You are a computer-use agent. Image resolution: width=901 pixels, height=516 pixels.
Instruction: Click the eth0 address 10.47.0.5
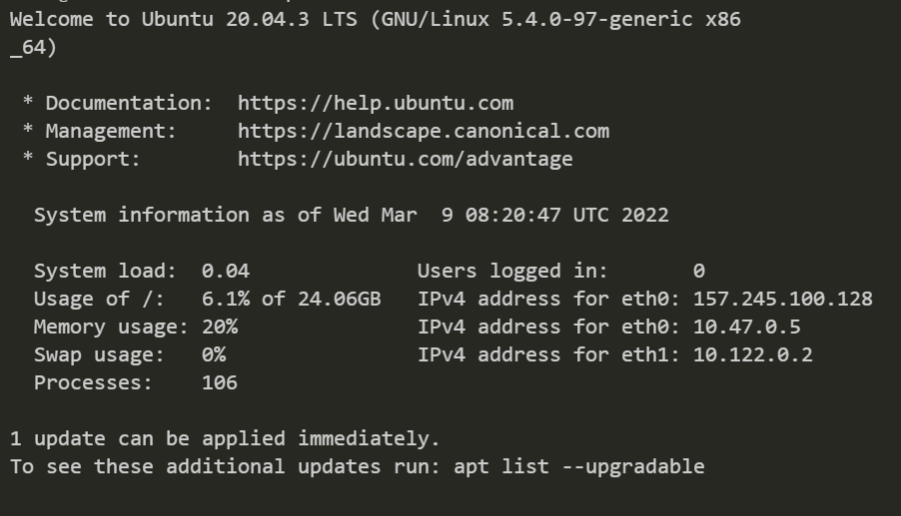(746, 327)
